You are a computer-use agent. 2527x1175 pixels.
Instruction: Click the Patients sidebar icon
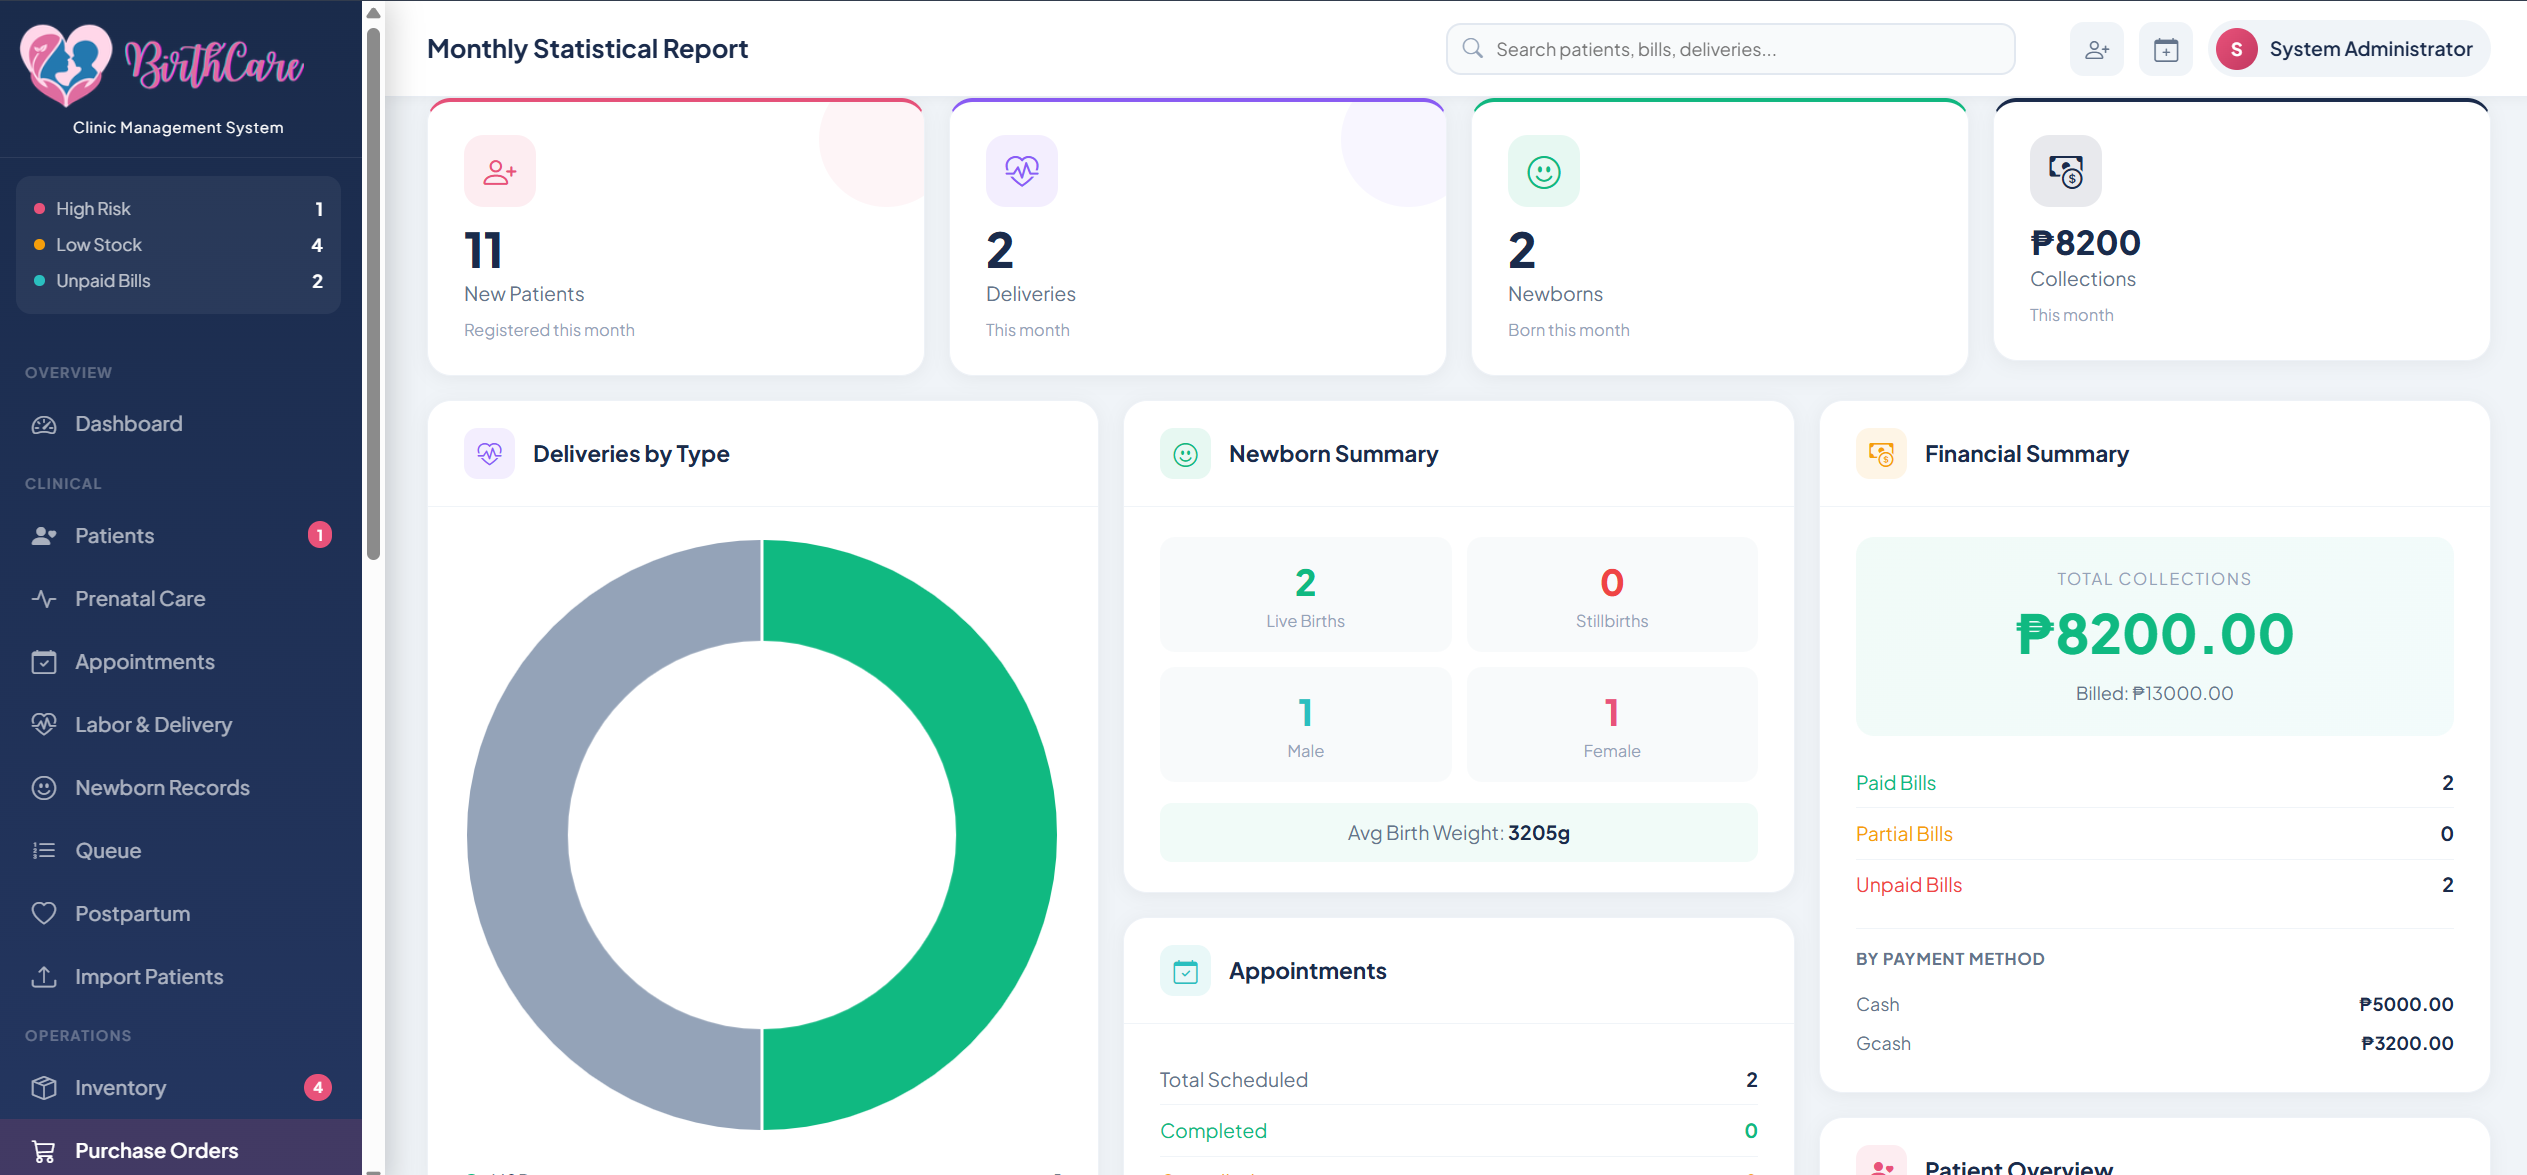click(x=44, y=536)
